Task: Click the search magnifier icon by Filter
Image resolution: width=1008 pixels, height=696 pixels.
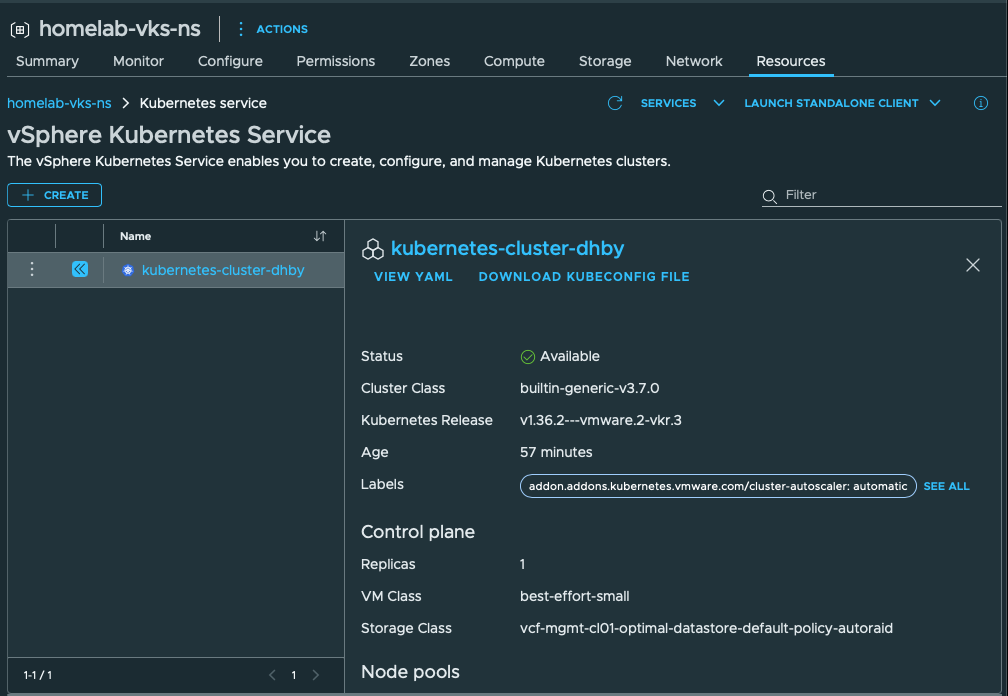Action: 770,196
